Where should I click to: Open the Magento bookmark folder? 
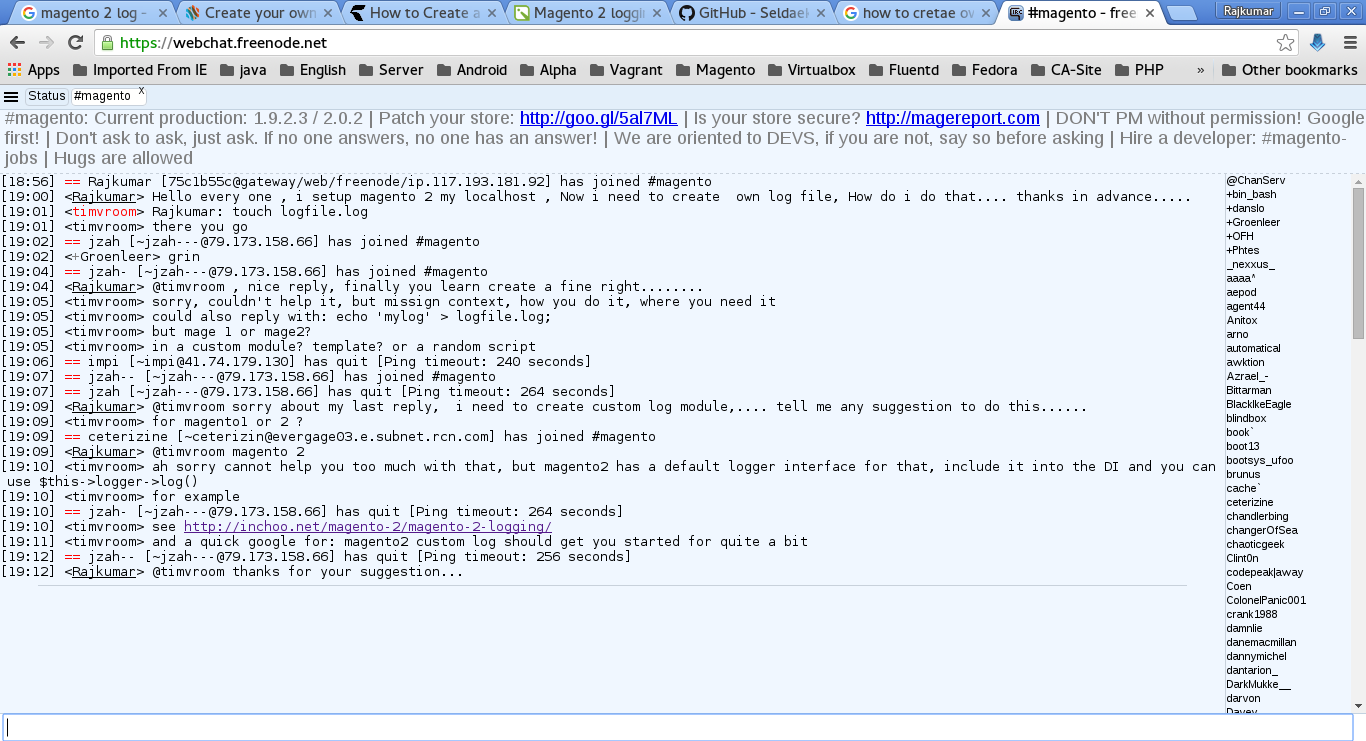click(x=715, y=70)
